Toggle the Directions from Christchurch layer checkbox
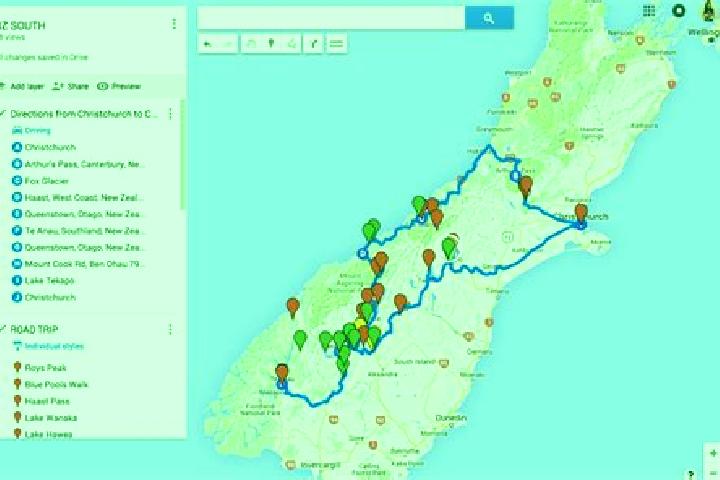 [x=3, y=114]
